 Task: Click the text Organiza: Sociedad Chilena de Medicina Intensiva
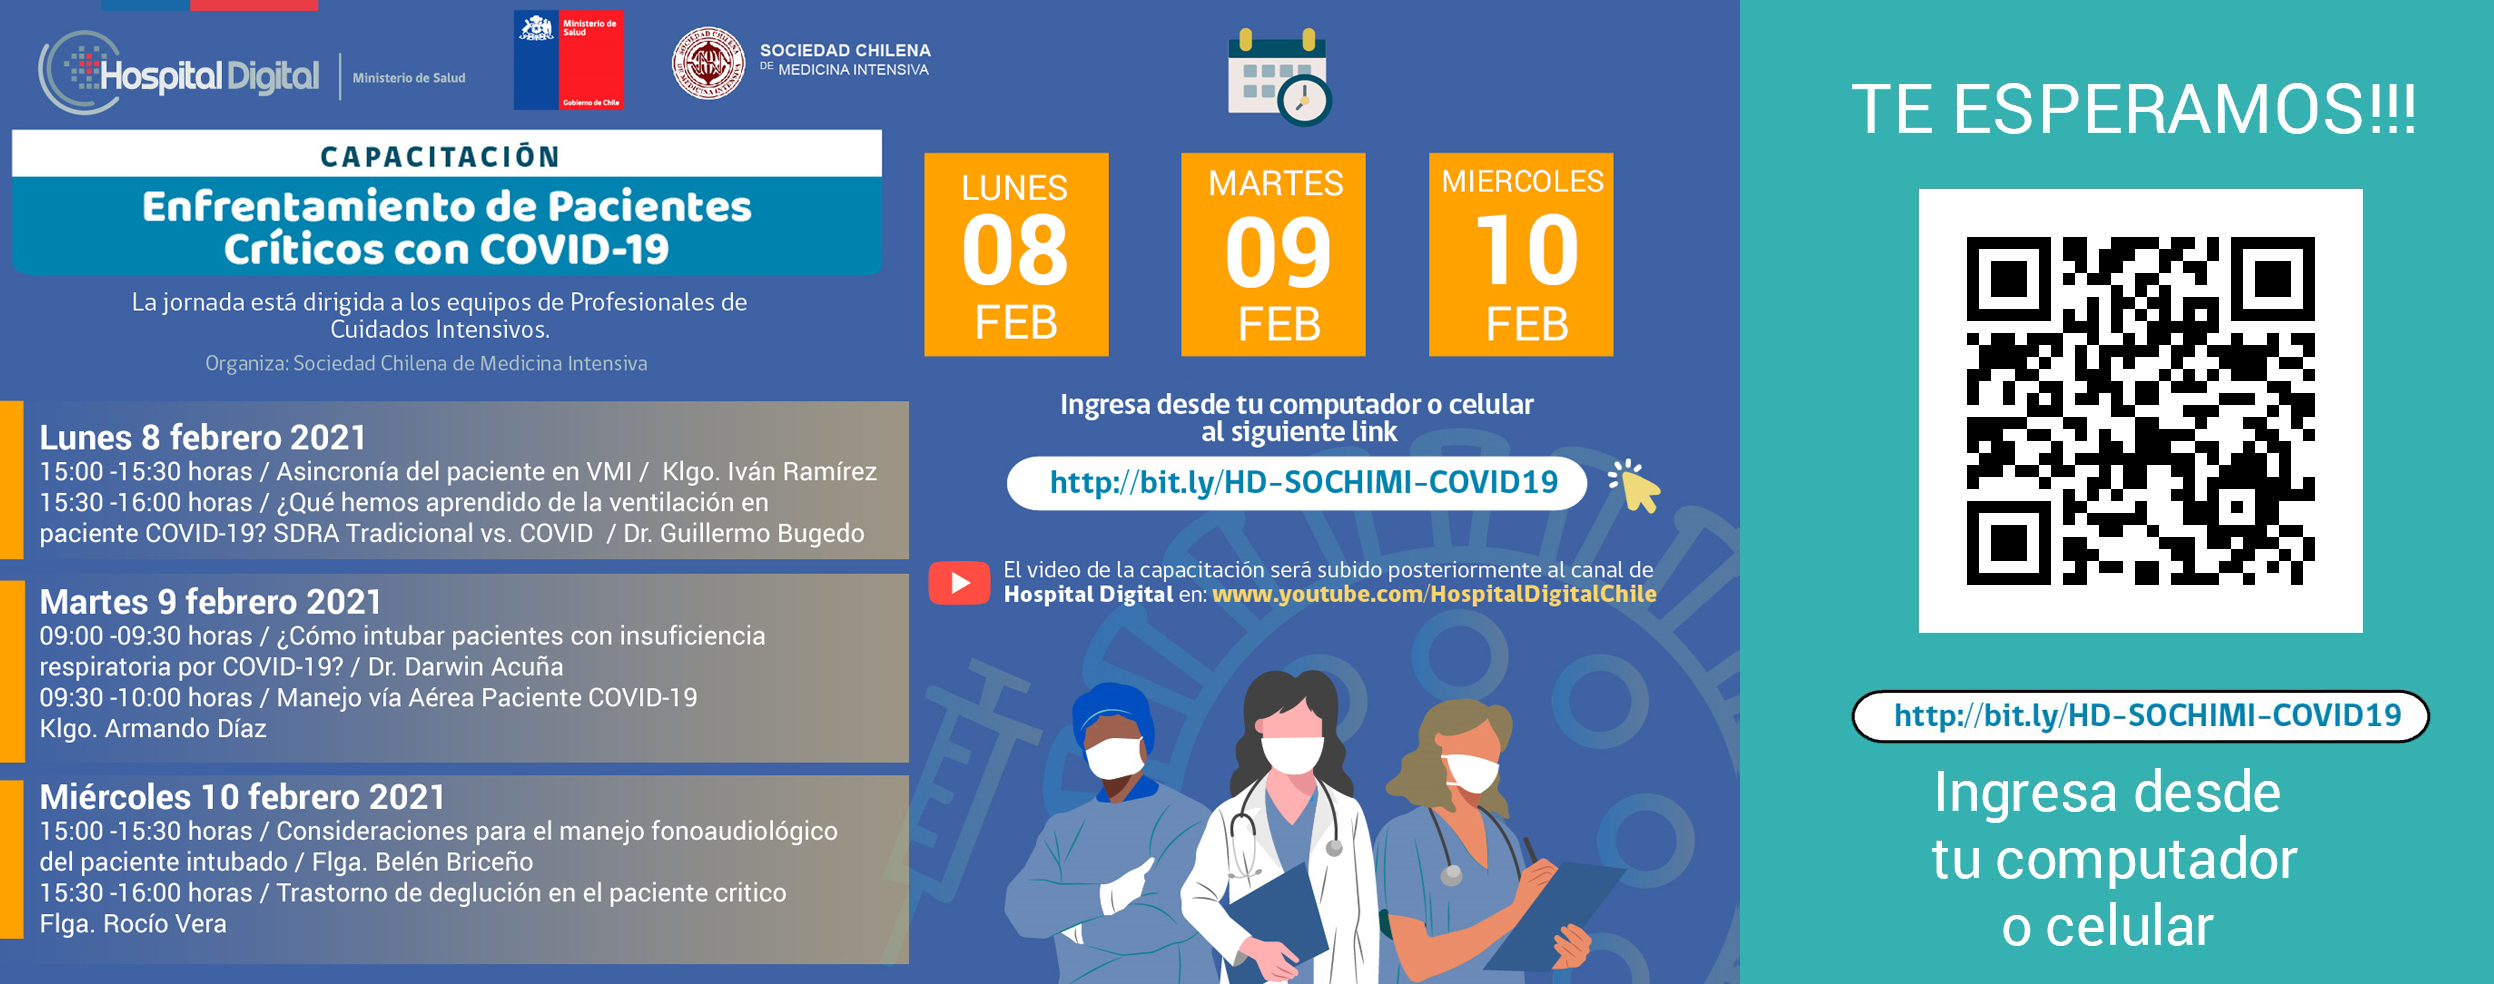pos(426,363)
